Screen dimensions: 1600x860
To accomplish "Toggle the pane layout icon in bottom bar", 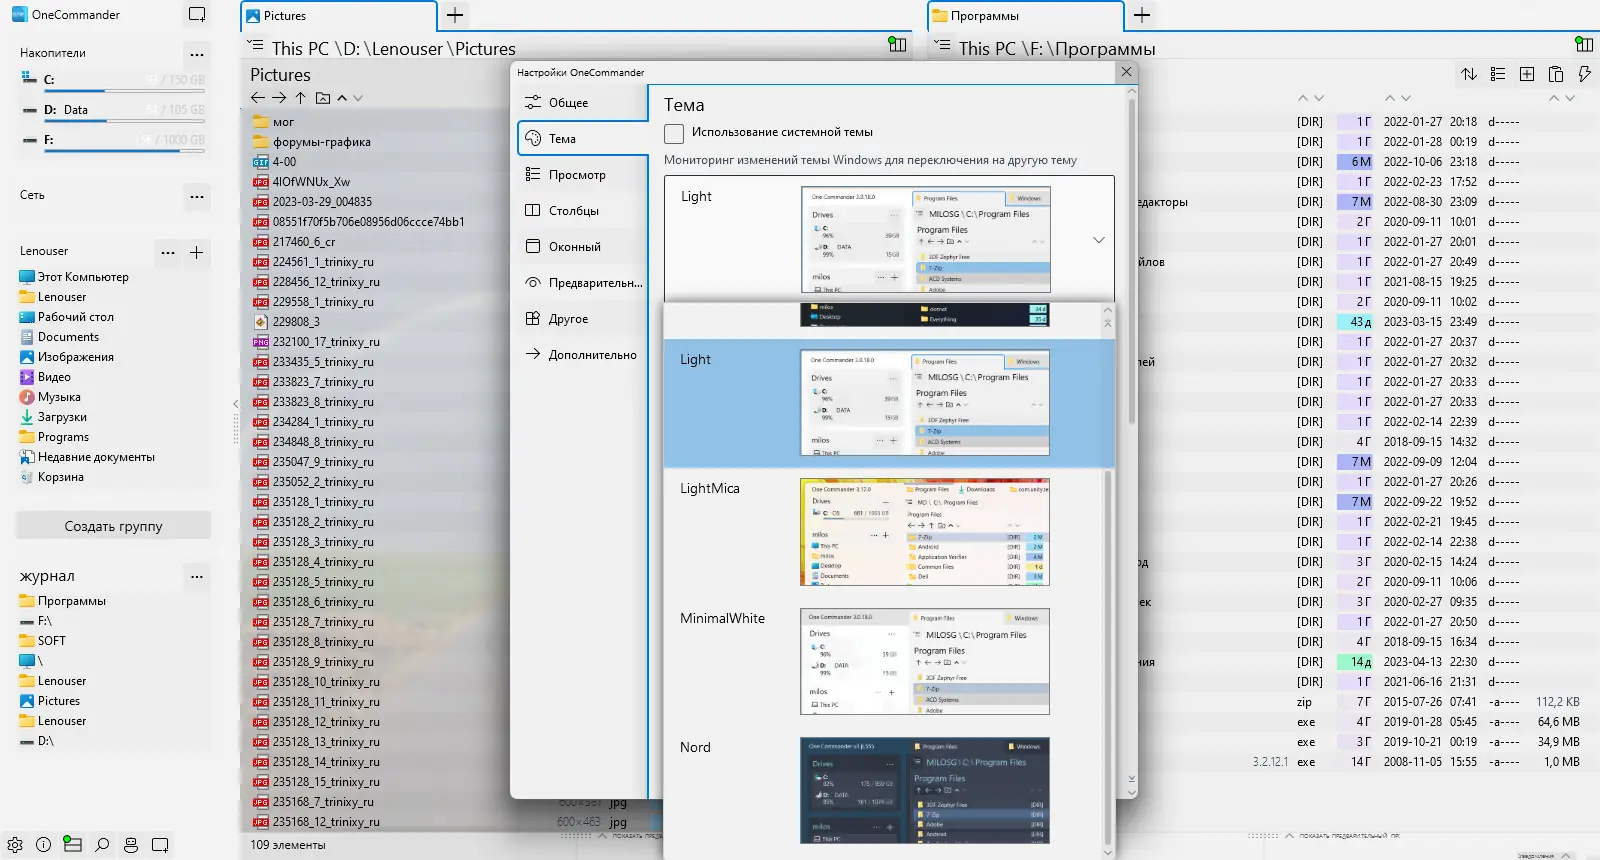I will click(x=72, y=845).
